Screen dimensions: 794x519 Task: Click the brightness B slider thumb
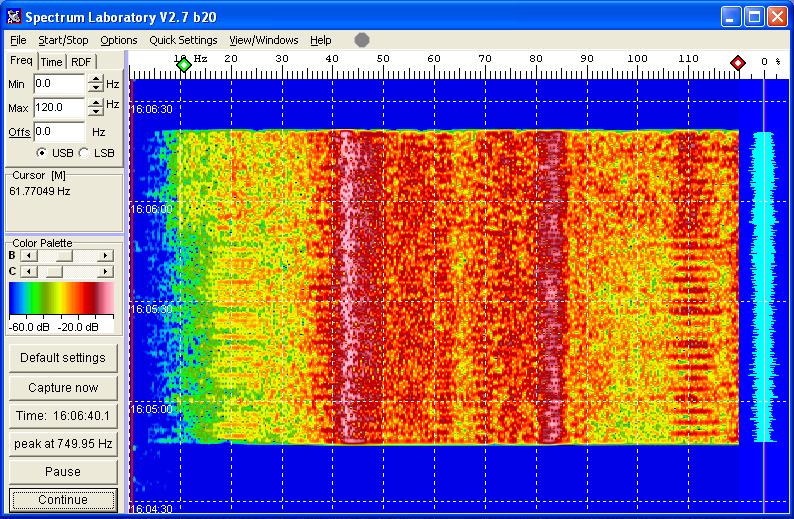tap(64, 256)
